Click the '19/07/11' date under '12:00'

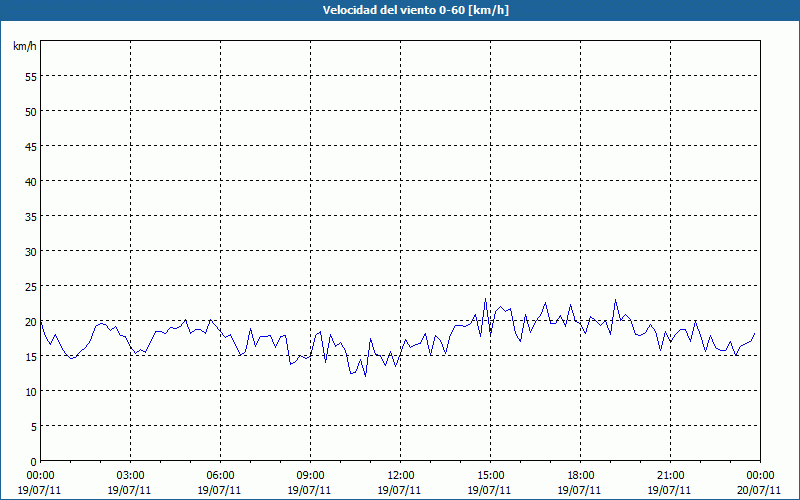pos(400,490)
